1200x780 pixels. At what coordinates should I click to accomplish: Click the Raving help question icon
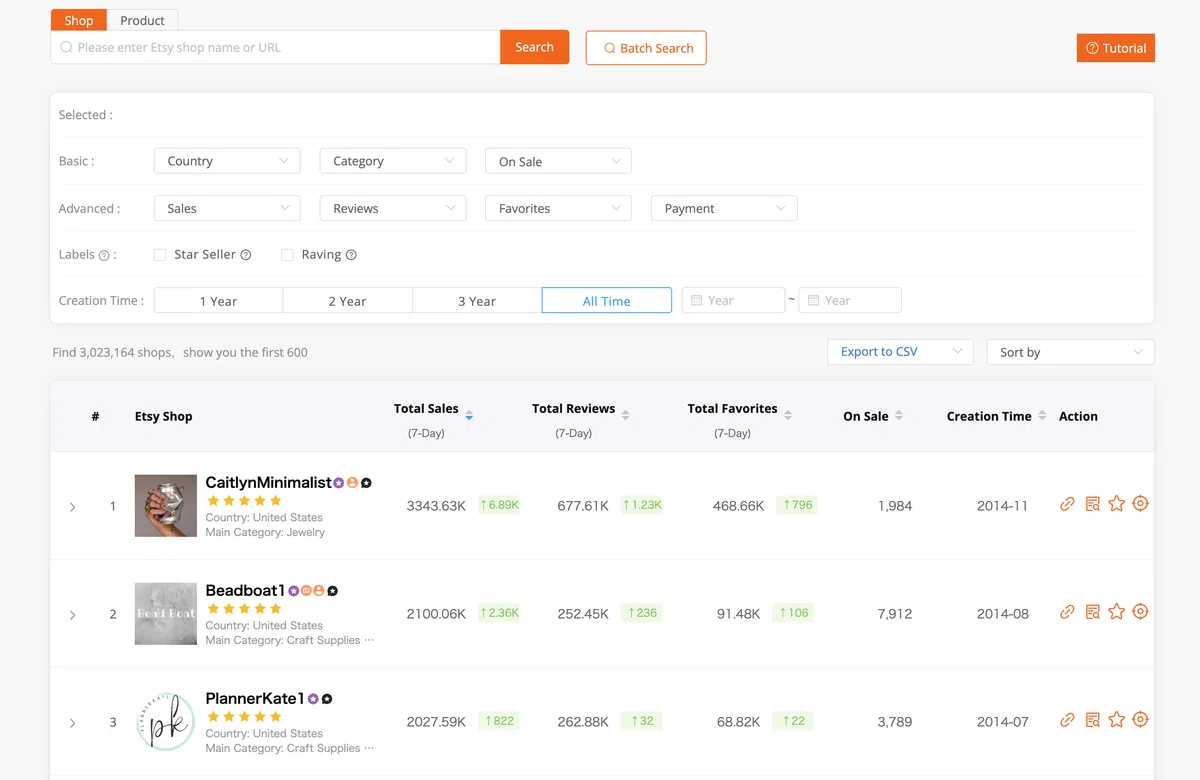point(351,255)
